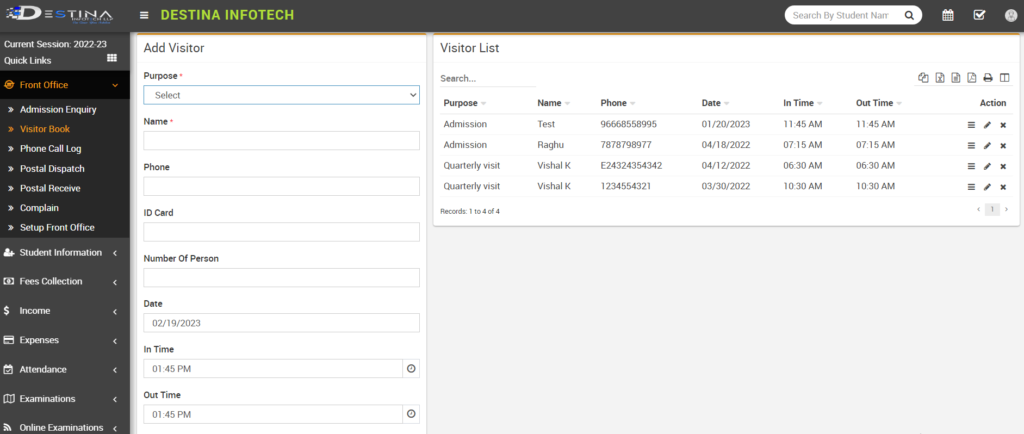The image size is (1024, 434).
Task: Delete the Test visitor record
Action: click(1003, 125)
